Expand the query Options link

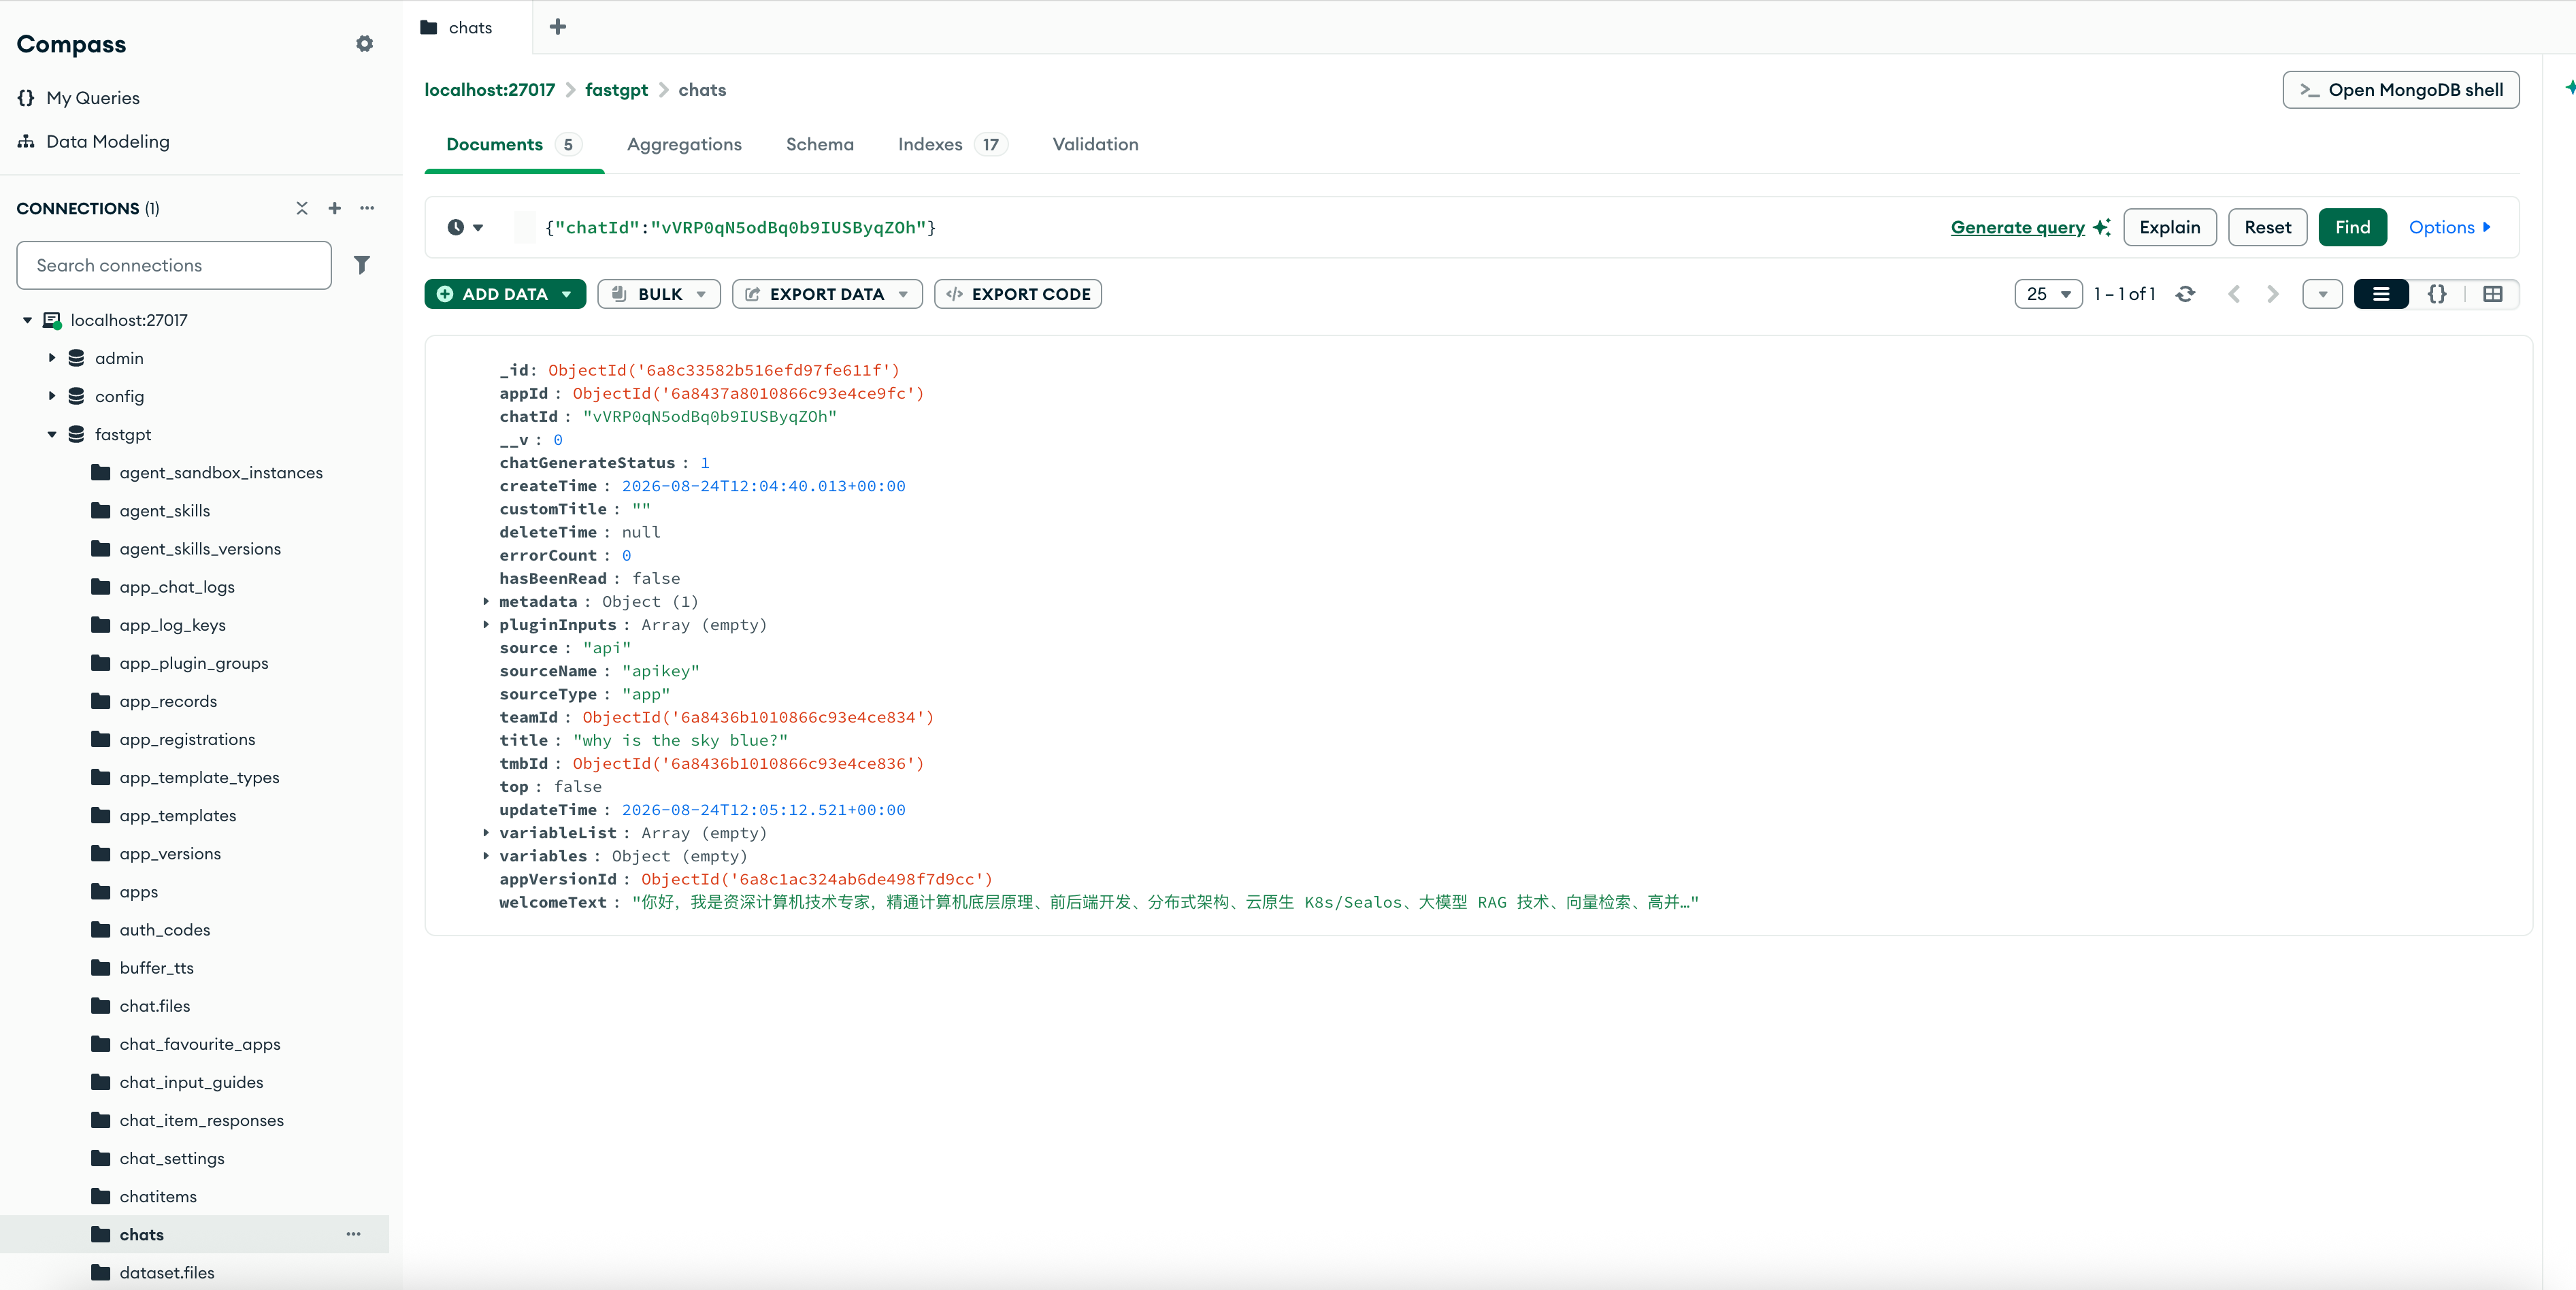pos(2449,228)
